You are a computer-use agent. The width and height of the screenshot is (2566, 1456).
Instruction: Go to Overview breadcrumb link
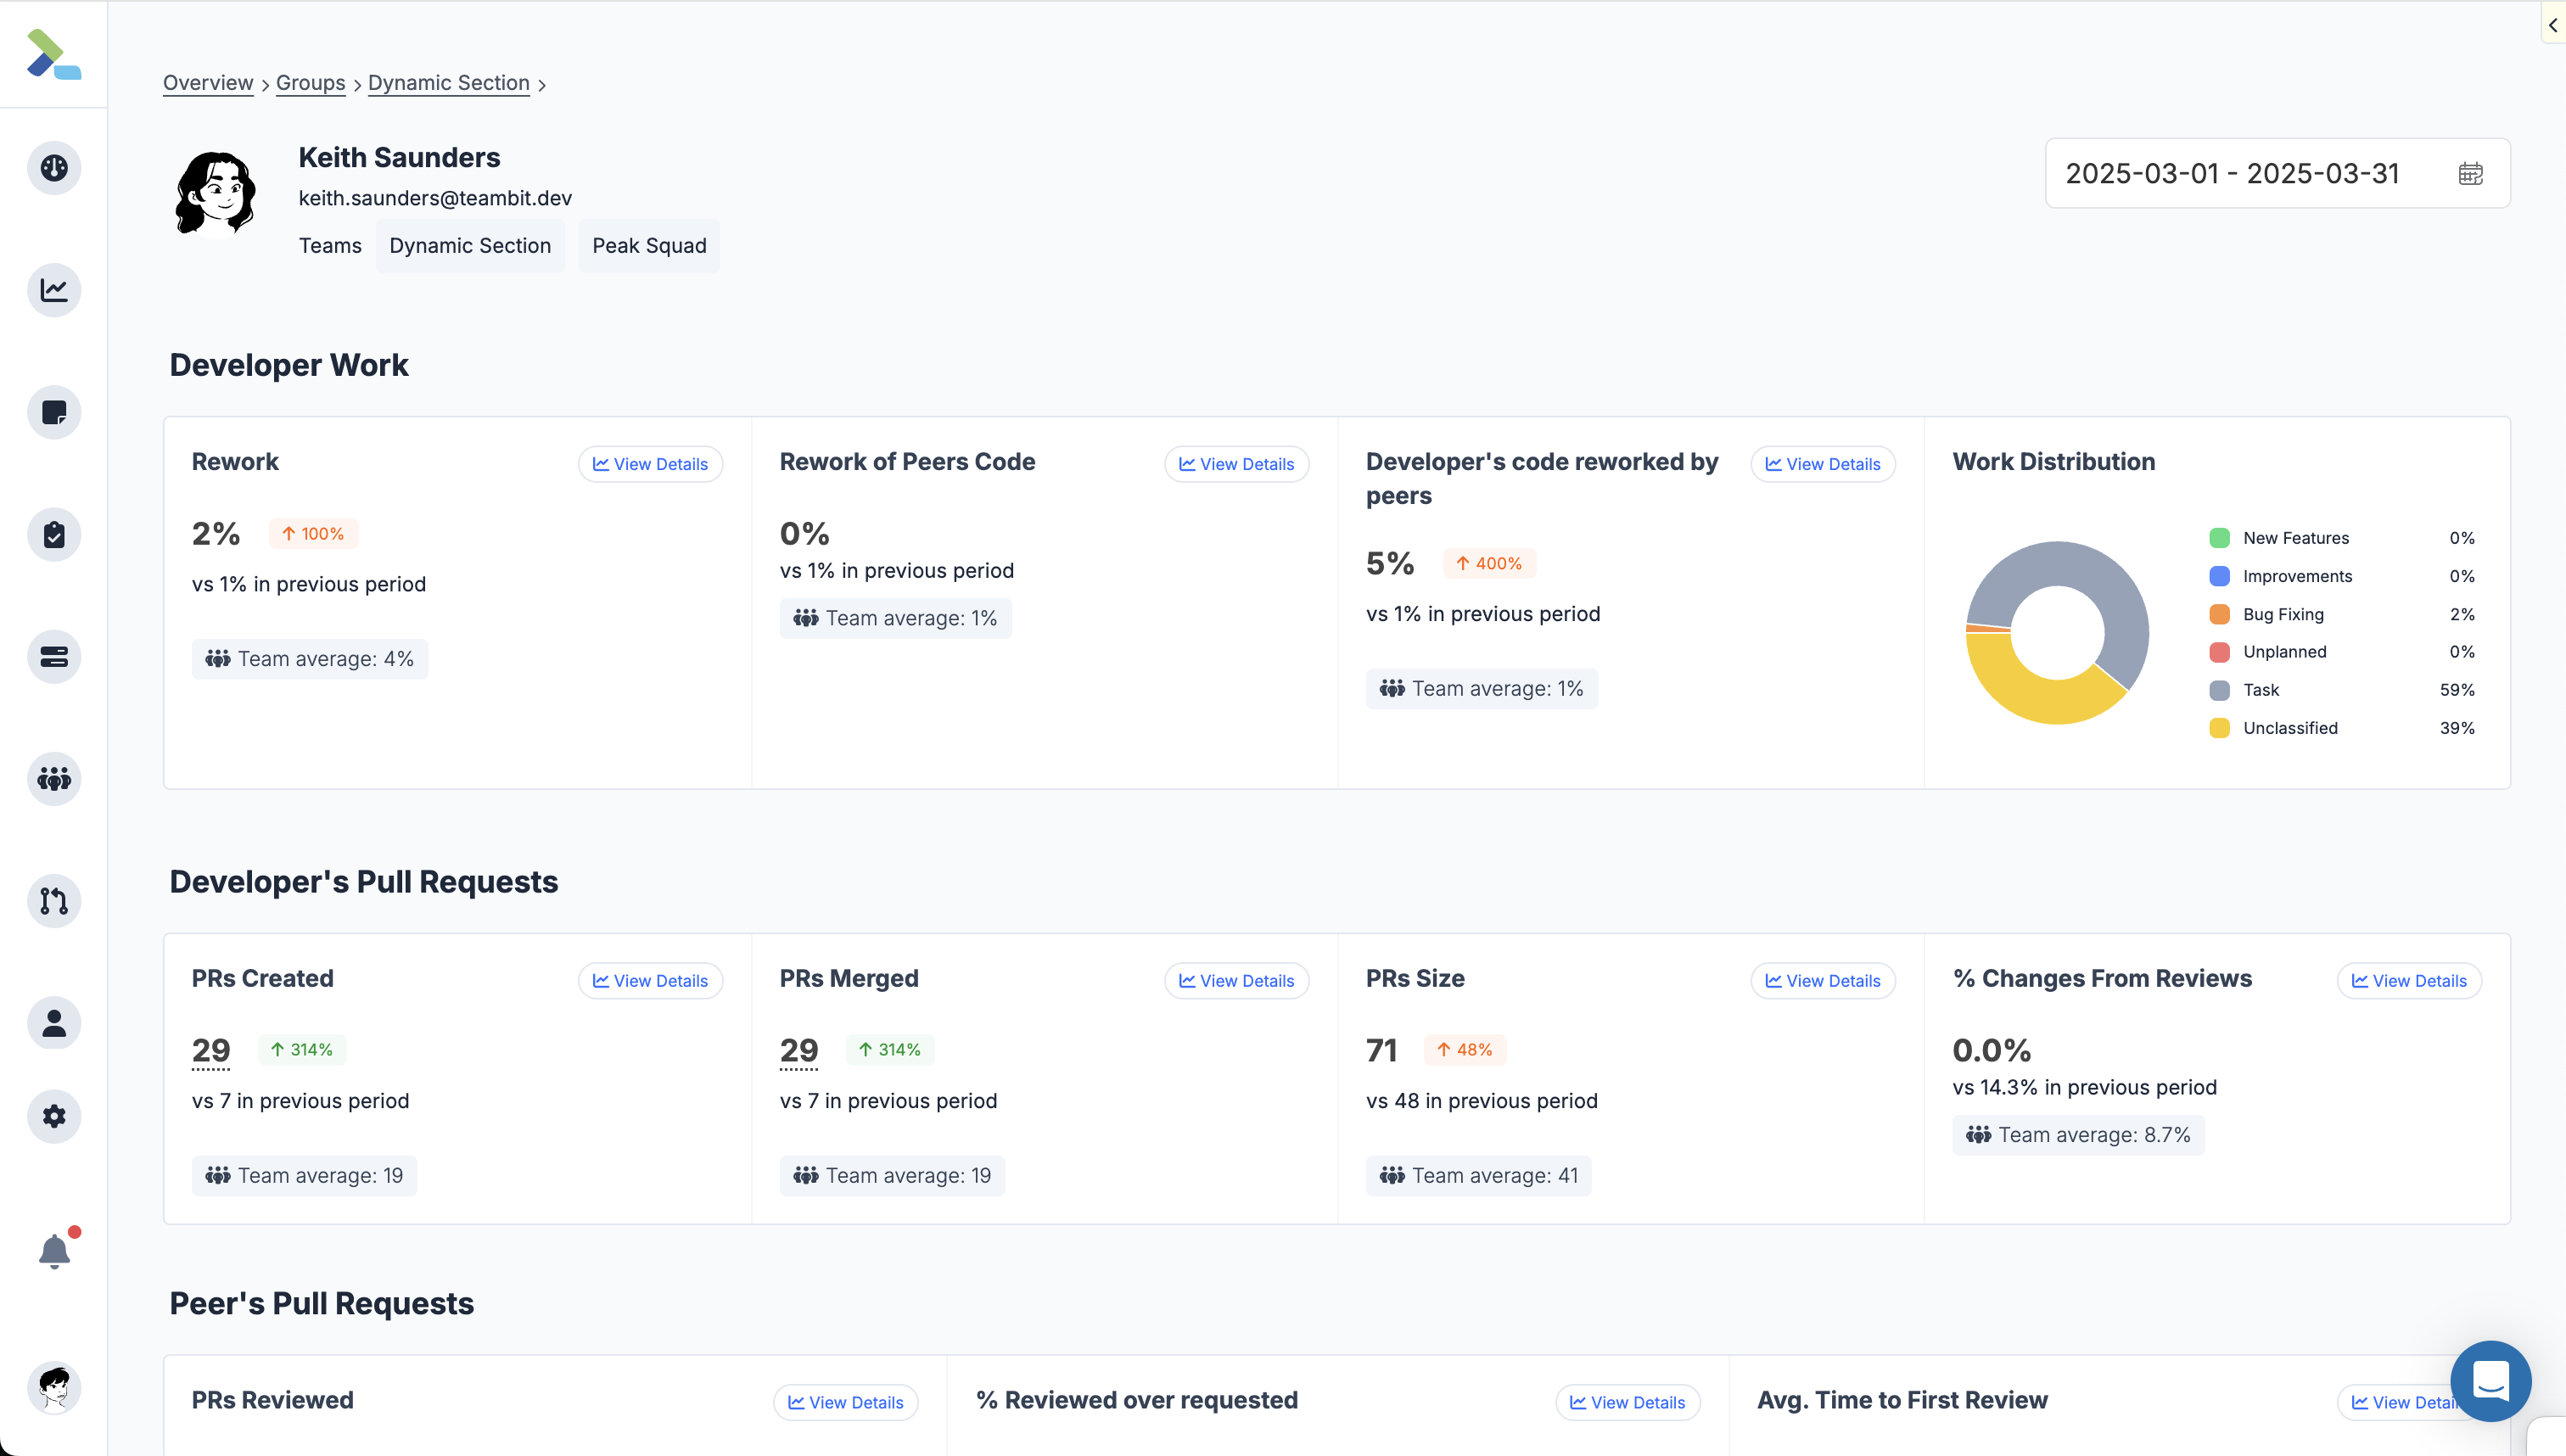pyautogui.click(x=208, y=83)
